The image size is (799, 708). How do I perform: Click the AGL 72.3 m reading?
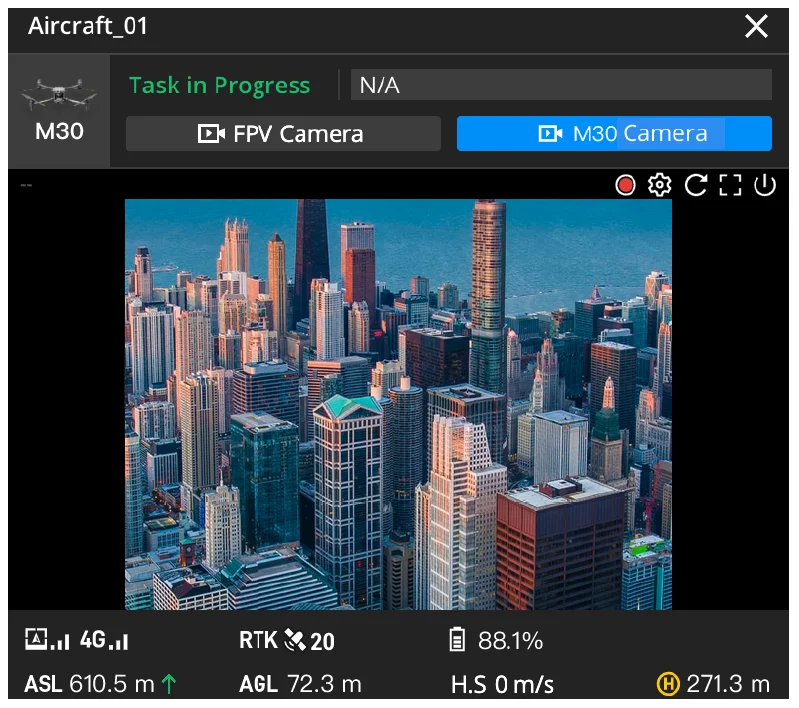(300, 685)
